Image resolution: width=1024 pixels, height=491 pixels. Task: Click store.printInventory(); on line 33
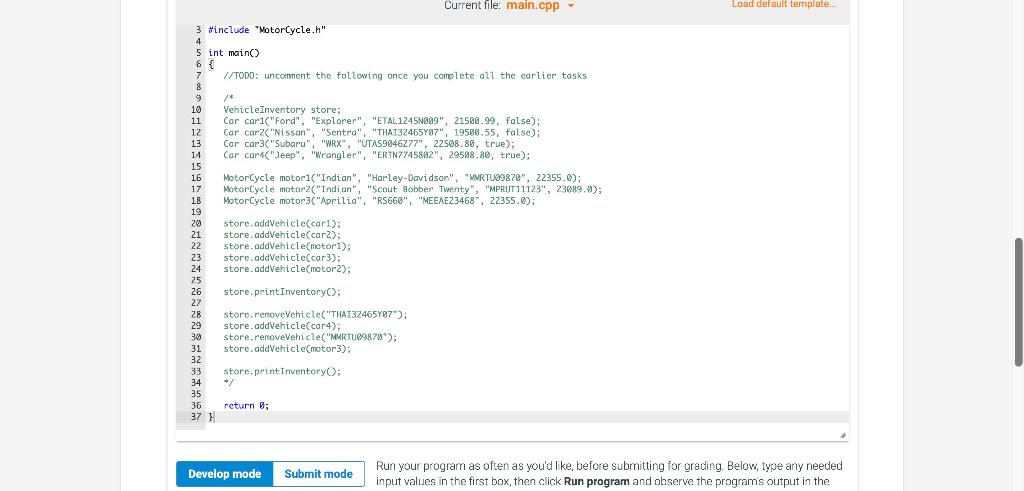pyautogui.click(x=282, y=372)
